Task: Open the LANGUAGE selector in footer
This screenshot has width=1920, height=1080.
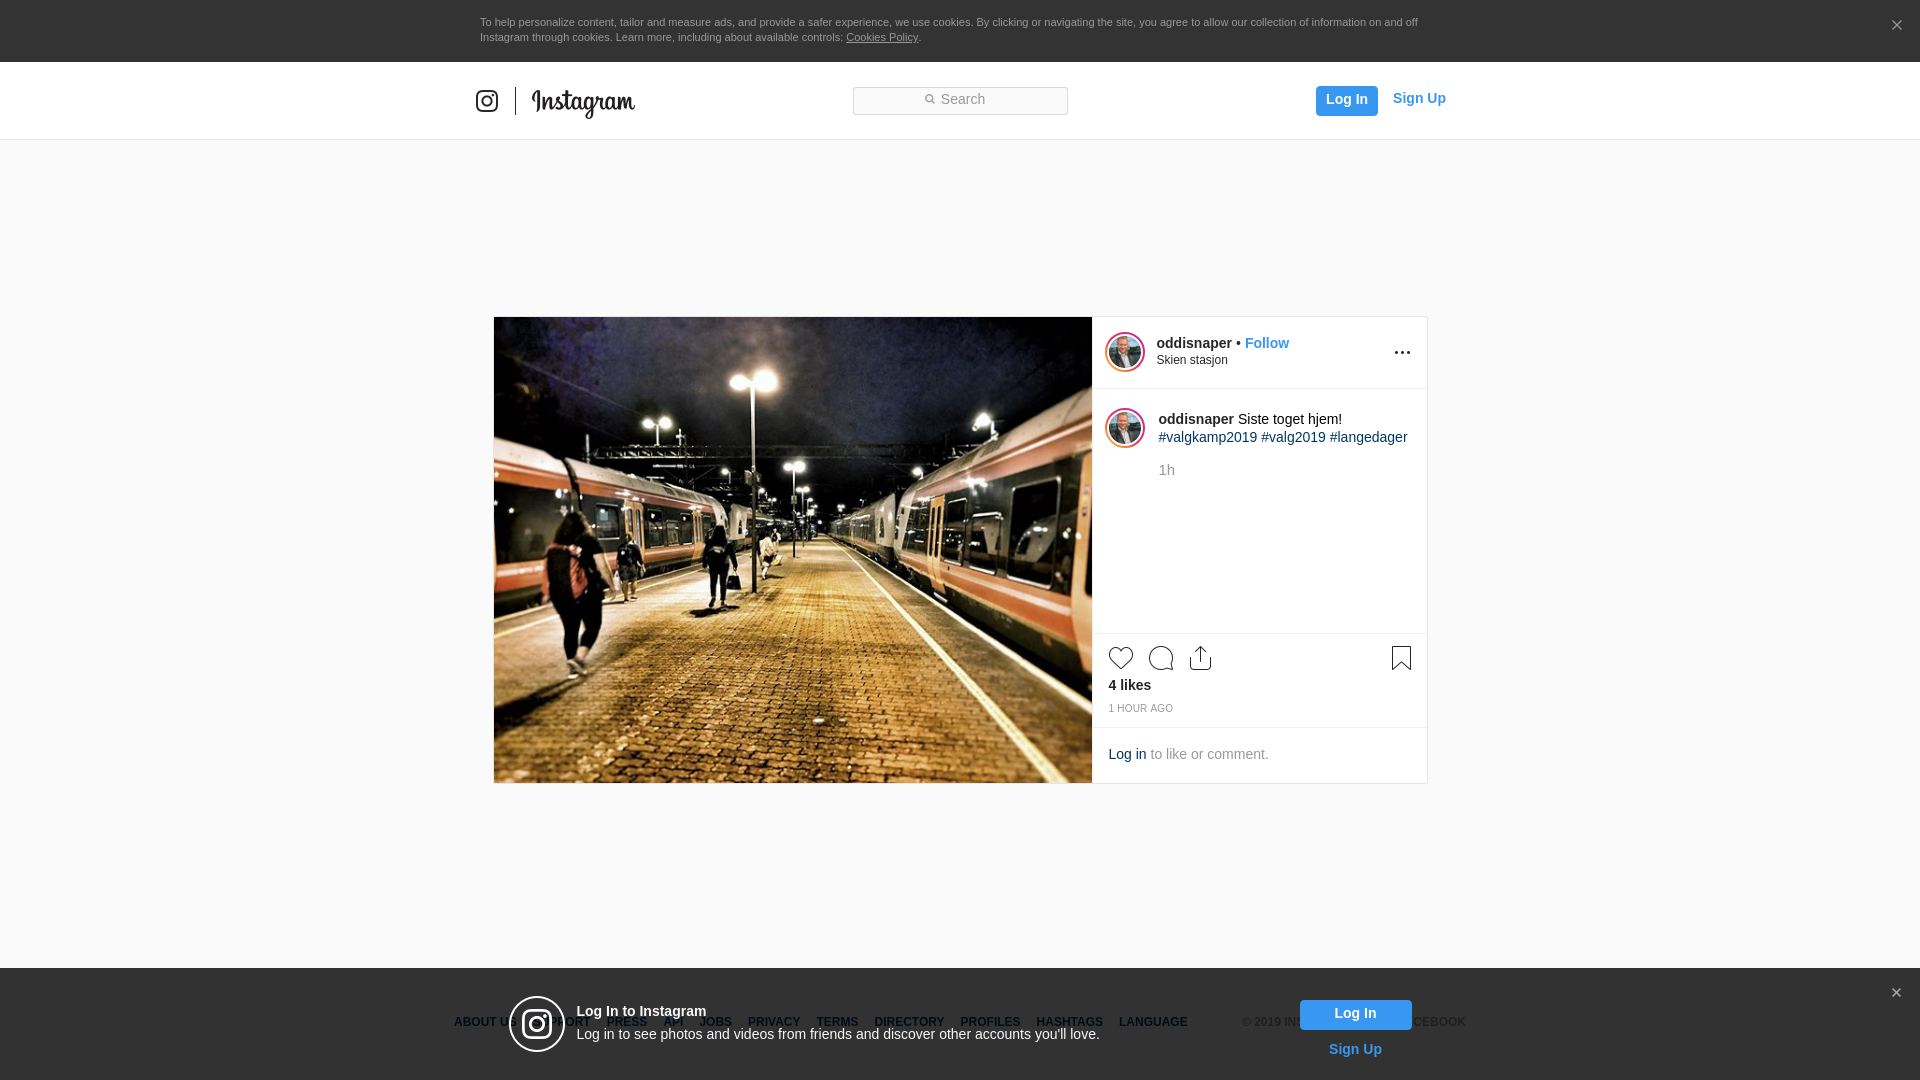Action: (x=1153, y=1022)
